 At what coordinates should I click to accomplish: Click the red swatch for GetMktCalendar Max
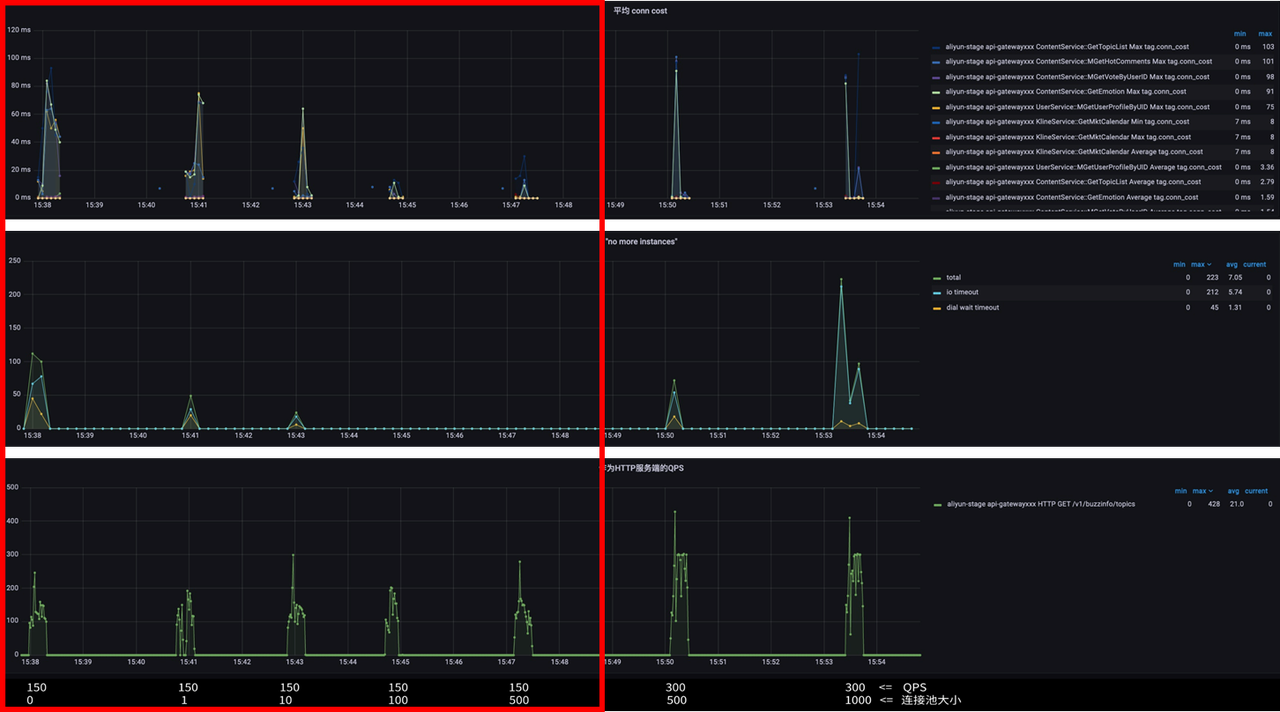tap(936, 137)
